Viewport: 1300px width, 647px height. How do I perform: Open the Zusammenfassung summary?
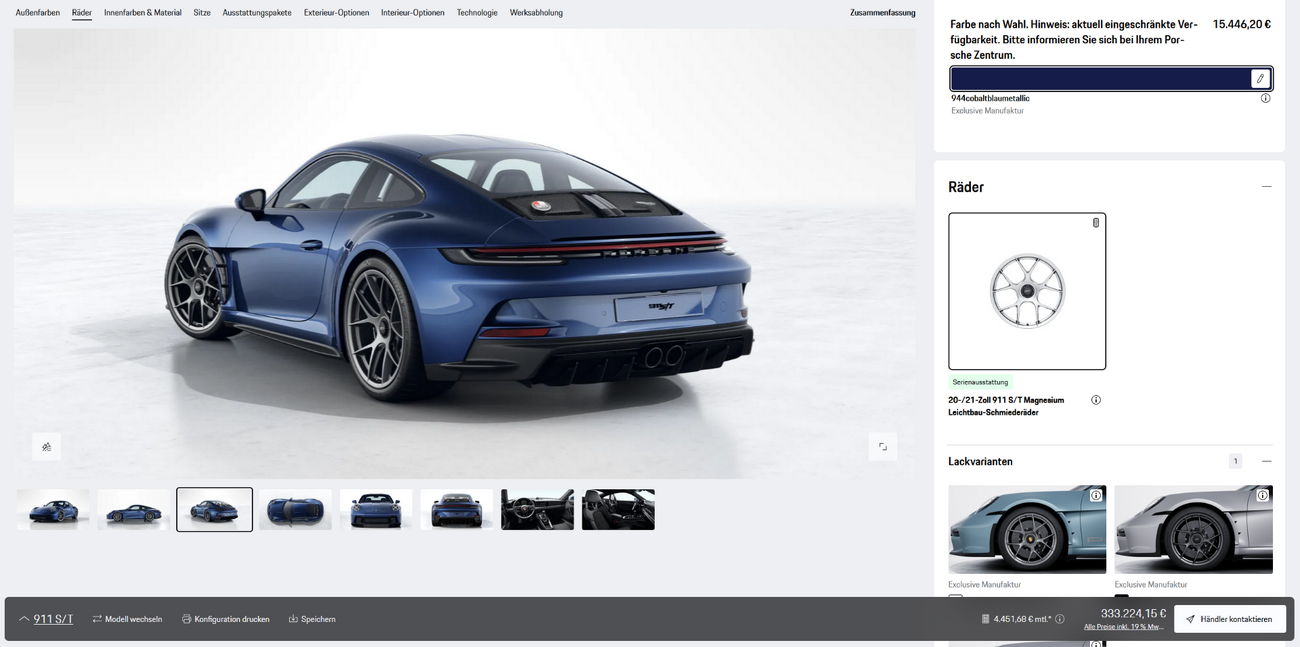click(882, 13)
